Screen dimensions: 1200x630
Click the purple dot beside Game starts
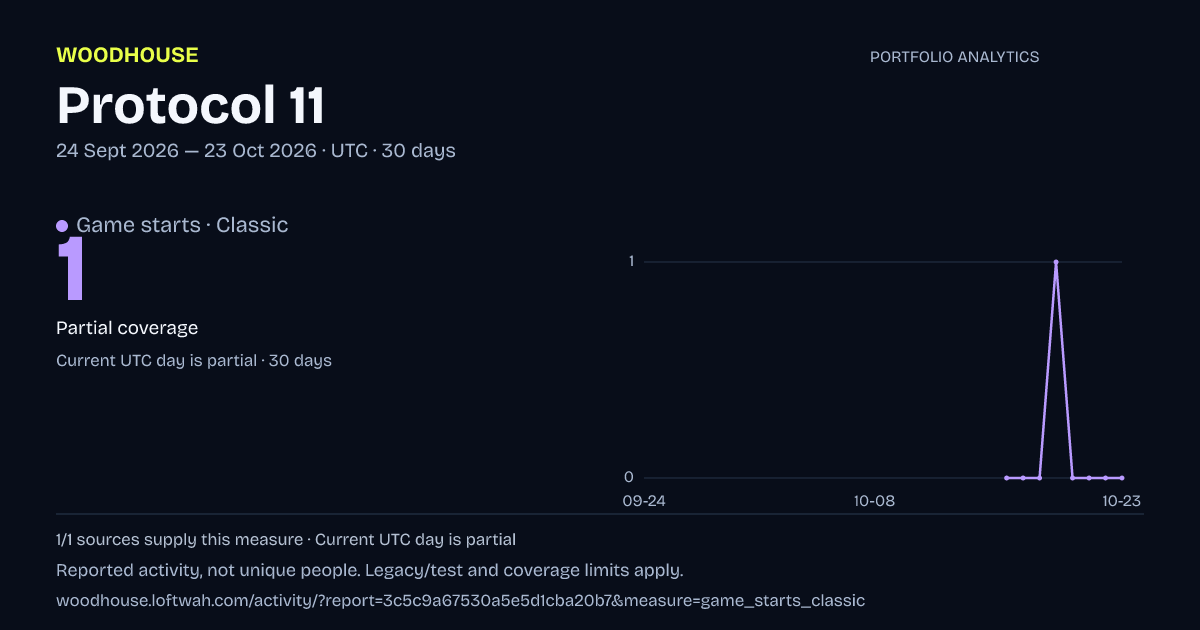tap(62, 226)
